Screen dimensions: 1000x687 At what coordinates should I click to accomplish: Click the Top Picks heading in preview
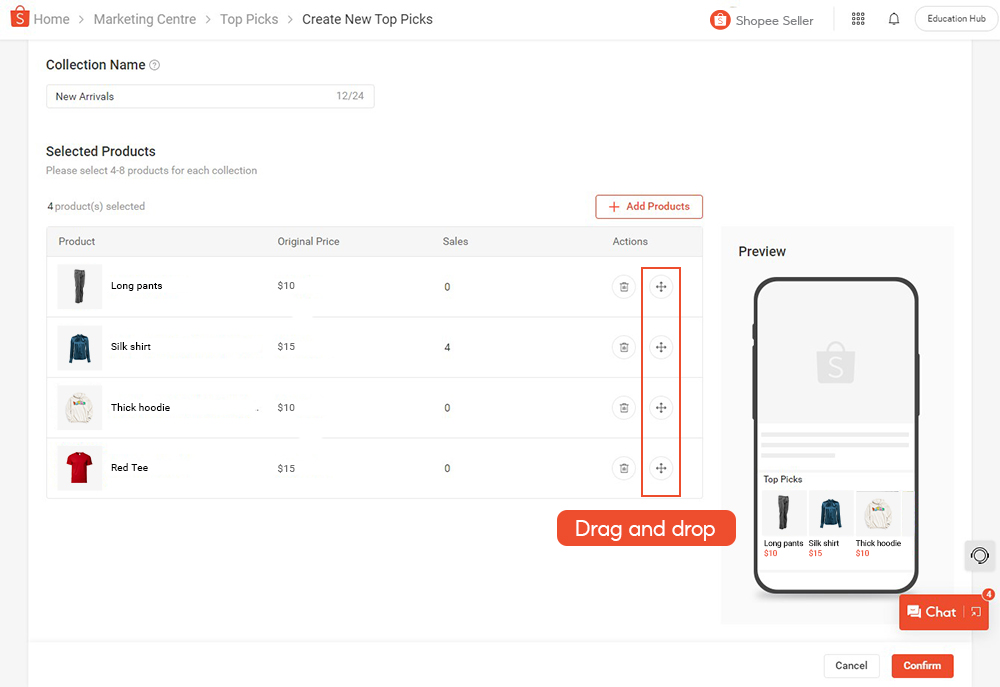[x=783, y=479]
